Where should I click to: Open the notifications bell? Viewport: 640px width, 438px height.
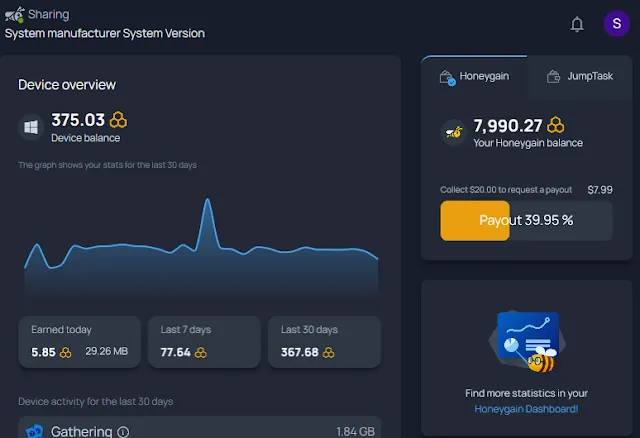click(577, 24)
